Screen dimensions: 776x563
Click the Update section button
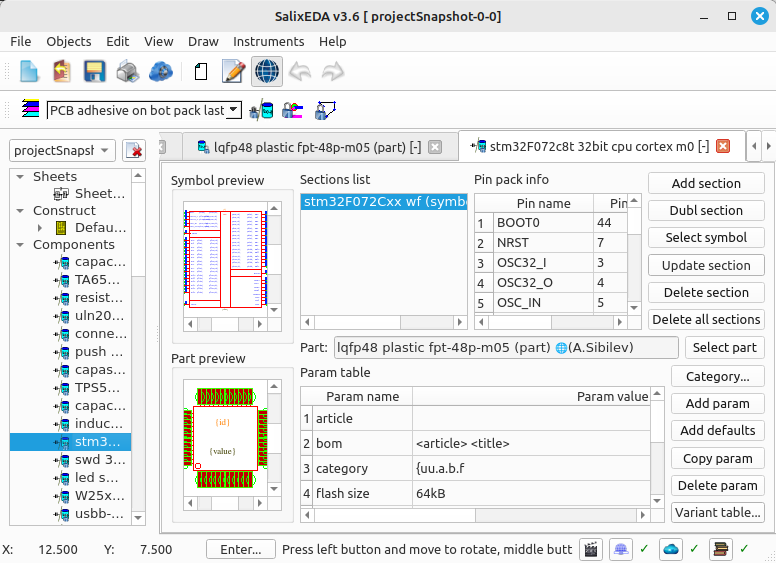pyautogui.click(x=706, y=266)
